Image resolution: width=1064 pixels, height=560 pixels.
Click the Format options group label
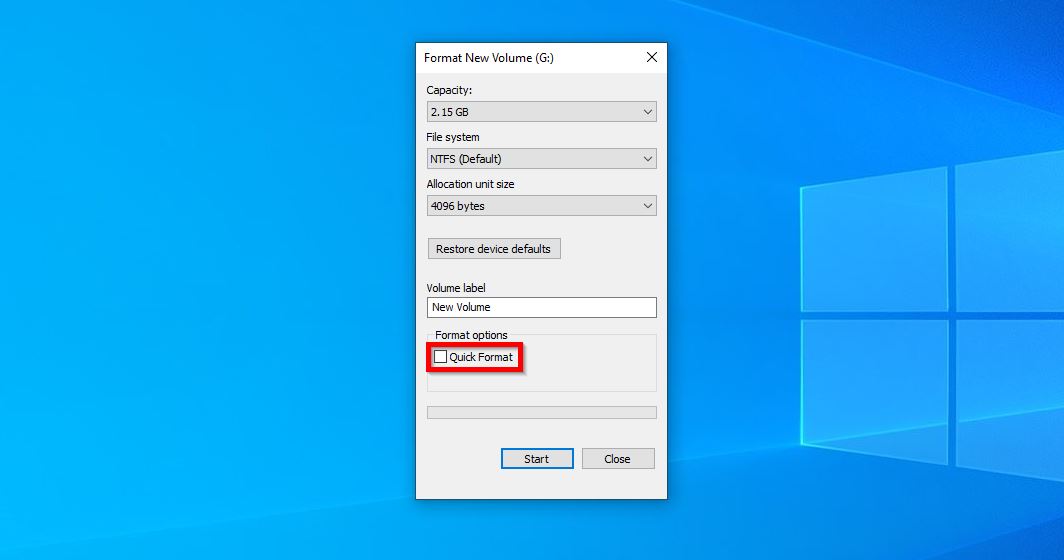pos(471,335)
